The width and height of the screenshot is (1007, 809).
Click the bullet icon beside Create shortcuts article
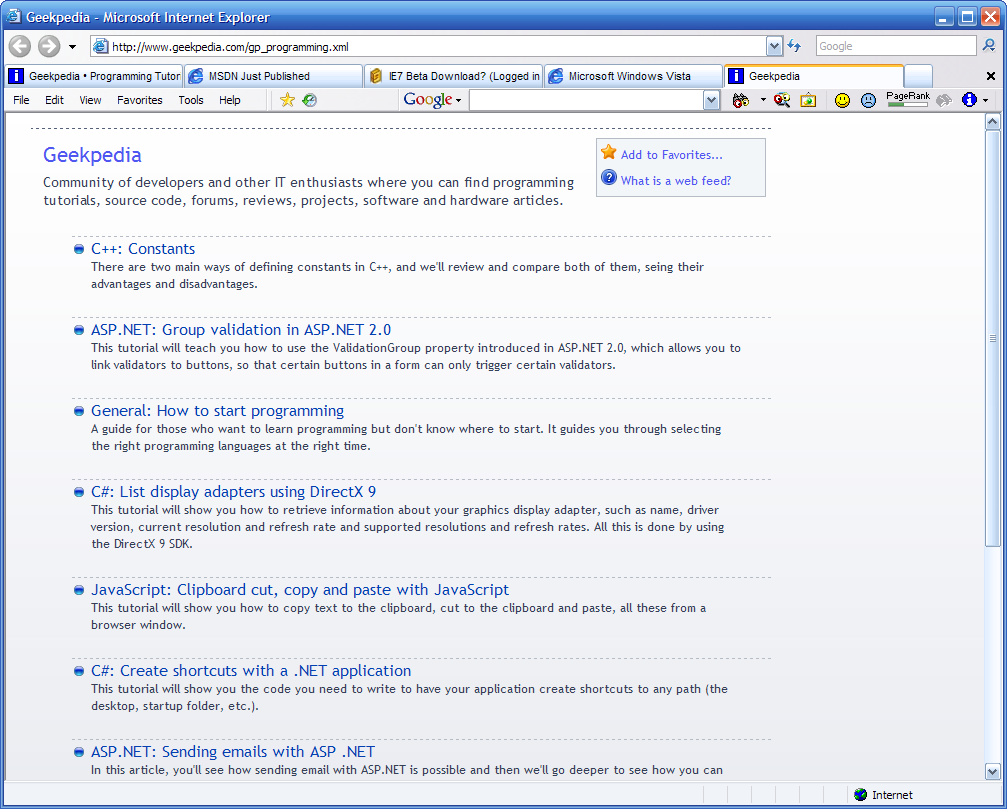point(79,671)
